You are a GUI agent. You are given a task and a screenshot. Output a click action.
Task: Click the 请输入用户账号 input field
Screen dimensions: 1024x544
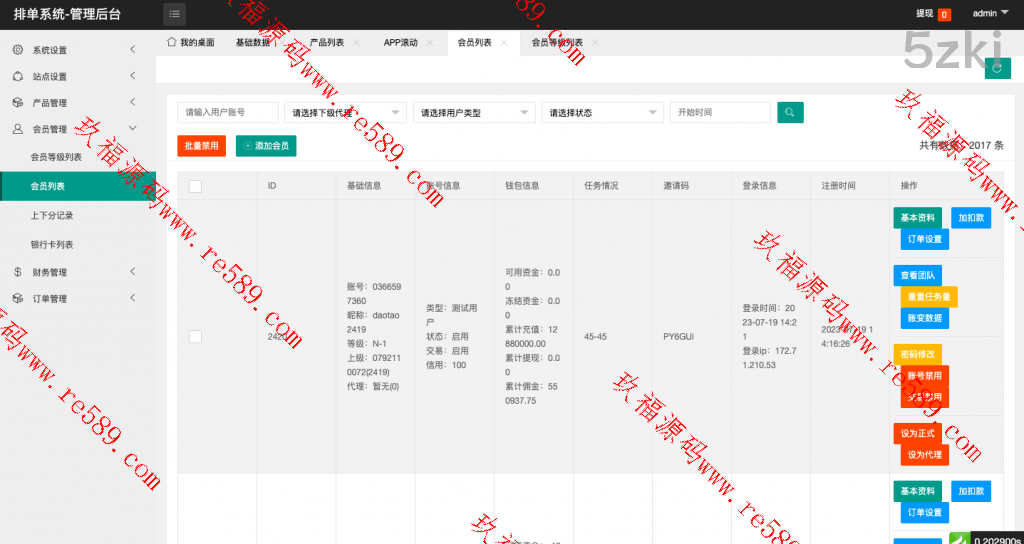[x=228, y=113]
